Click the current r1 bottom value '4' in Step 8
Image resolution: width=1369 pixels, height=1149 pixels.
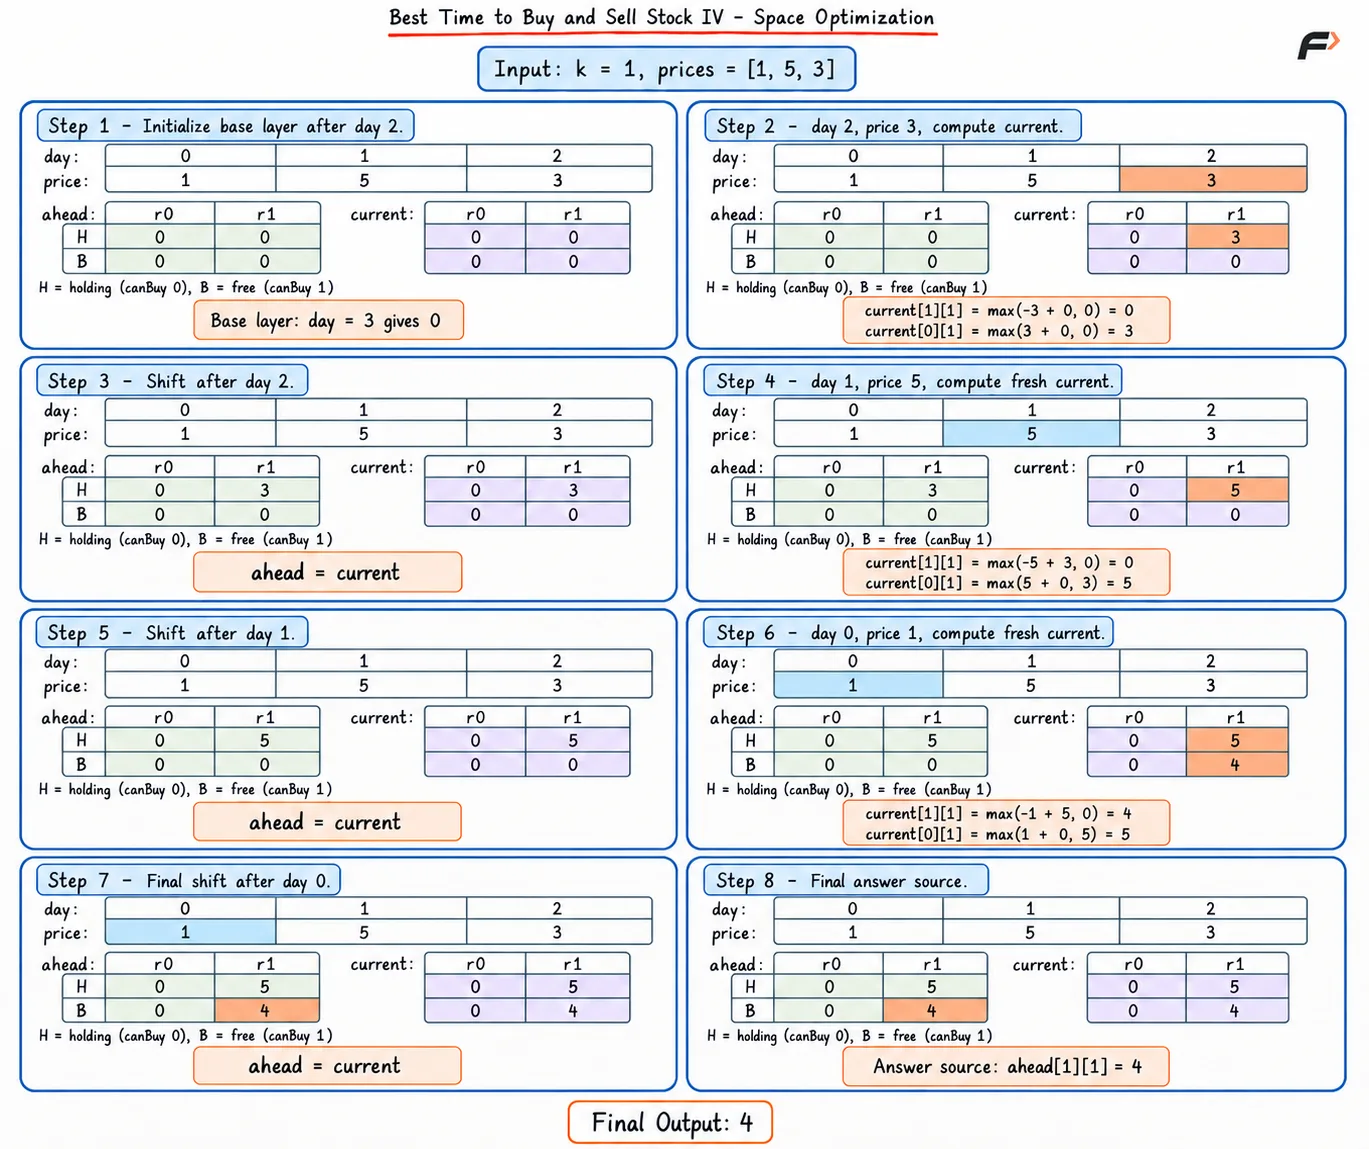coord(1235,1010)
